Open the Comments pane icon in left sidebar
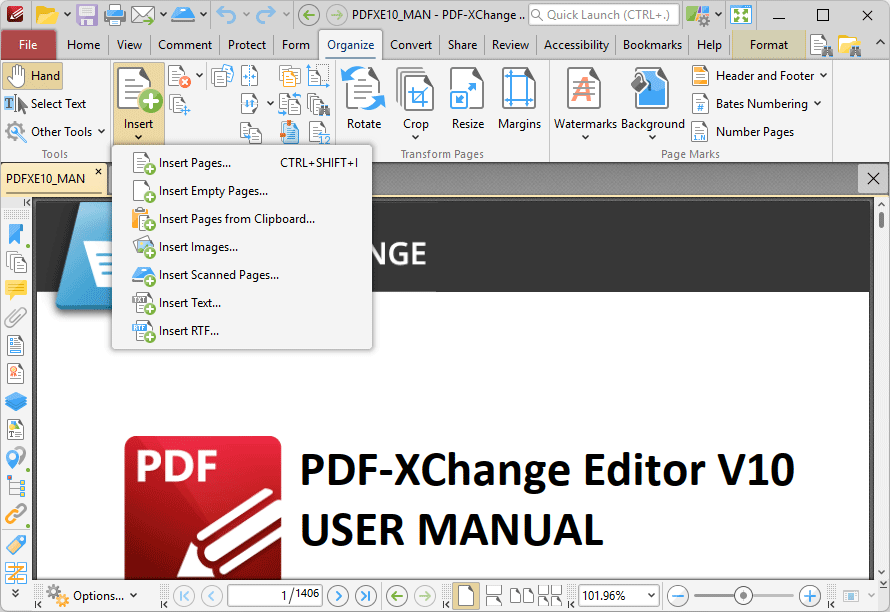Viewport: 890px width, 612px height. point(16,290)
